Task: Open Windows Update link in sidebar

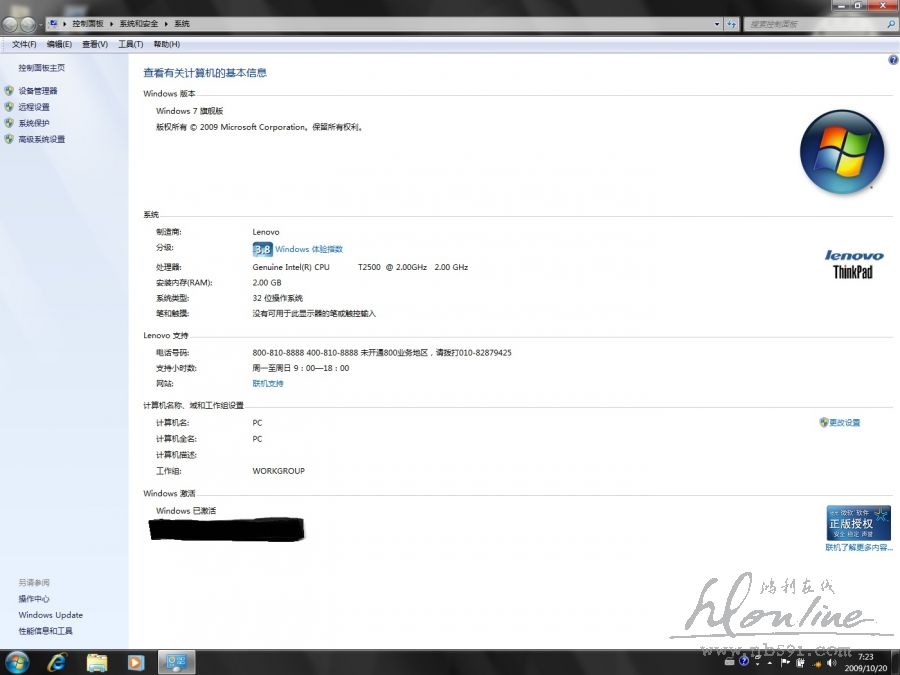Action: [x=51, y=615]
